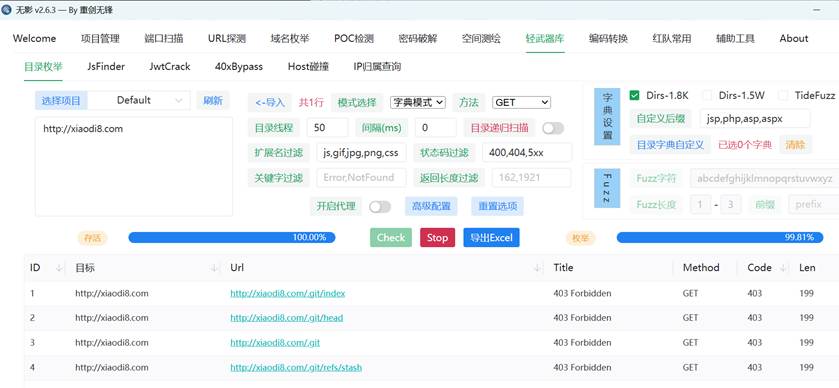Click the 间隔(ms) field showing 0
This screenshot has width=839, height=388.
point(436,128)
